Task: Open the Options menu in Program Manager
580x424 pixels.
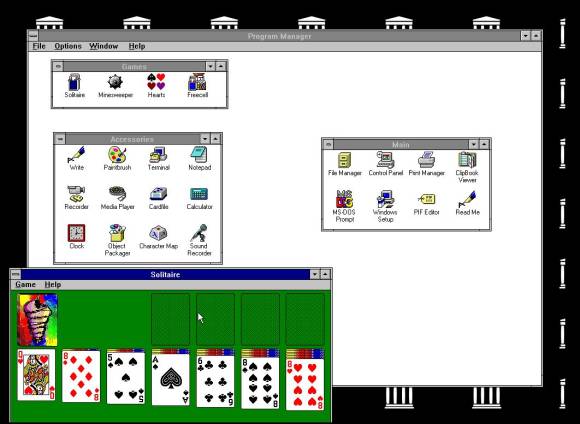Action: click(68, 46)
